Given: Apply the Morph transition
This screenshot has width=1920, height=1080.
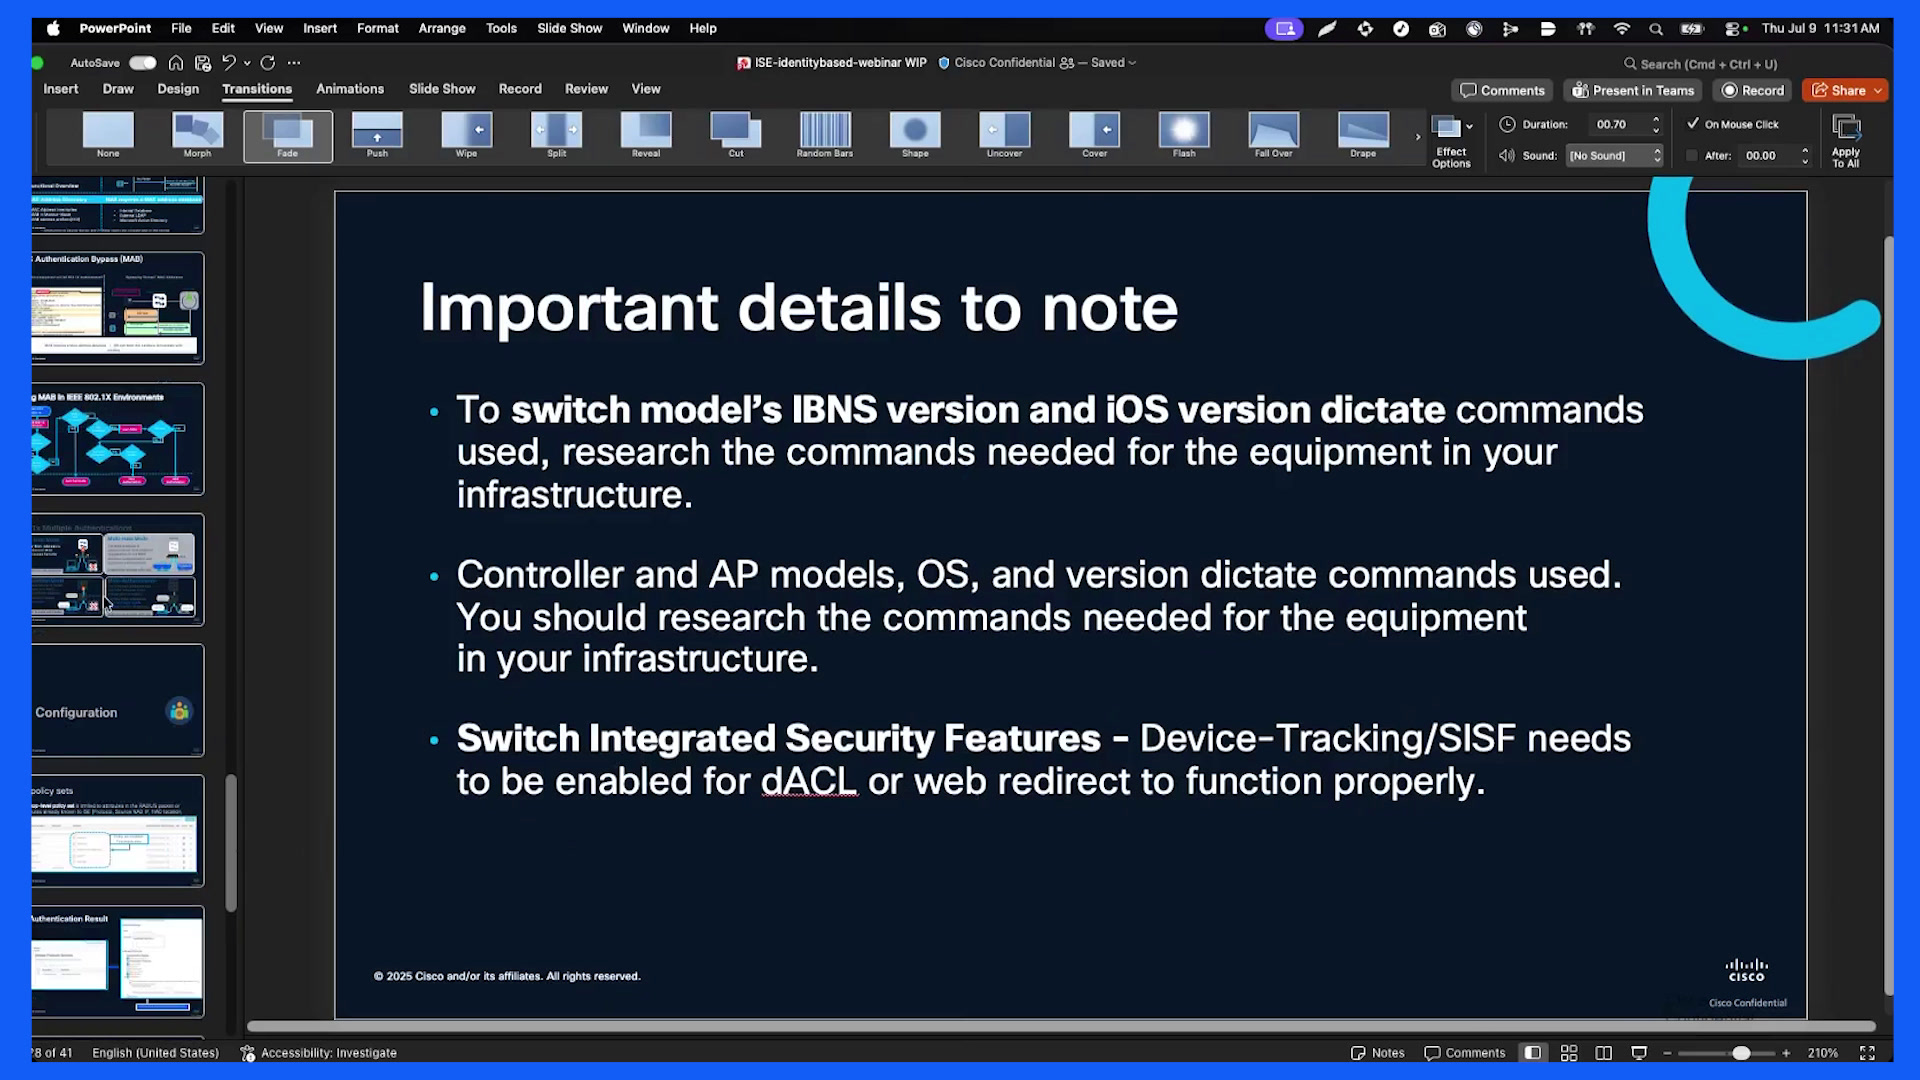Looking at the screenshot, I should click(197, 135).
